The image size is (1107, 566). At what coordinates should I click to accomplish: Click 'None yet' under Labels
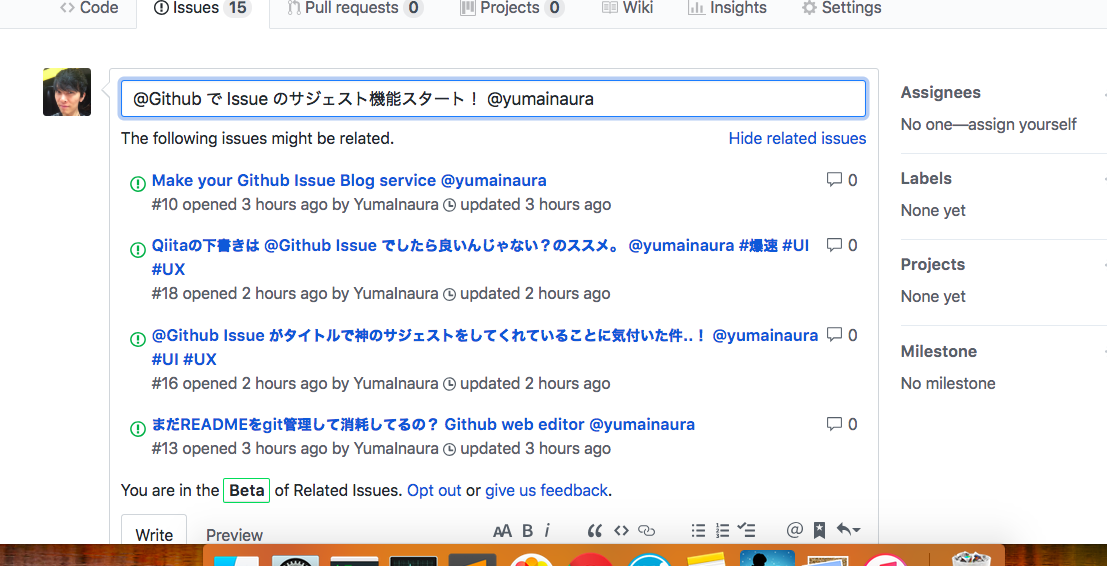pyautogui.click(x=933, y=211)
